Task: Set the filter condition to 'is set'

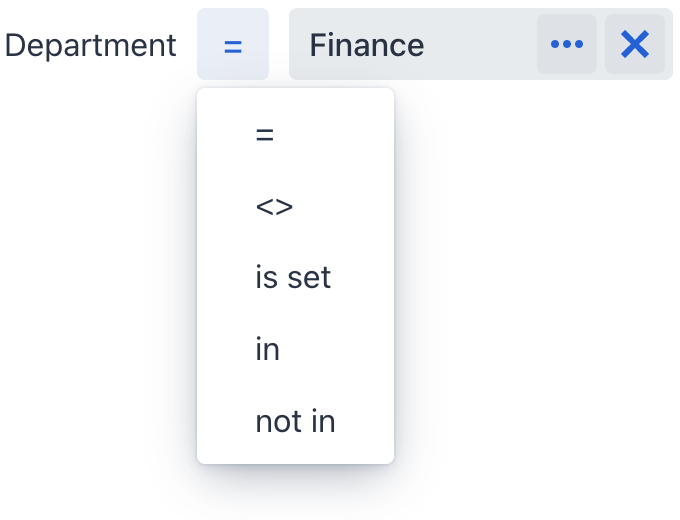Action: pos(293,278)
